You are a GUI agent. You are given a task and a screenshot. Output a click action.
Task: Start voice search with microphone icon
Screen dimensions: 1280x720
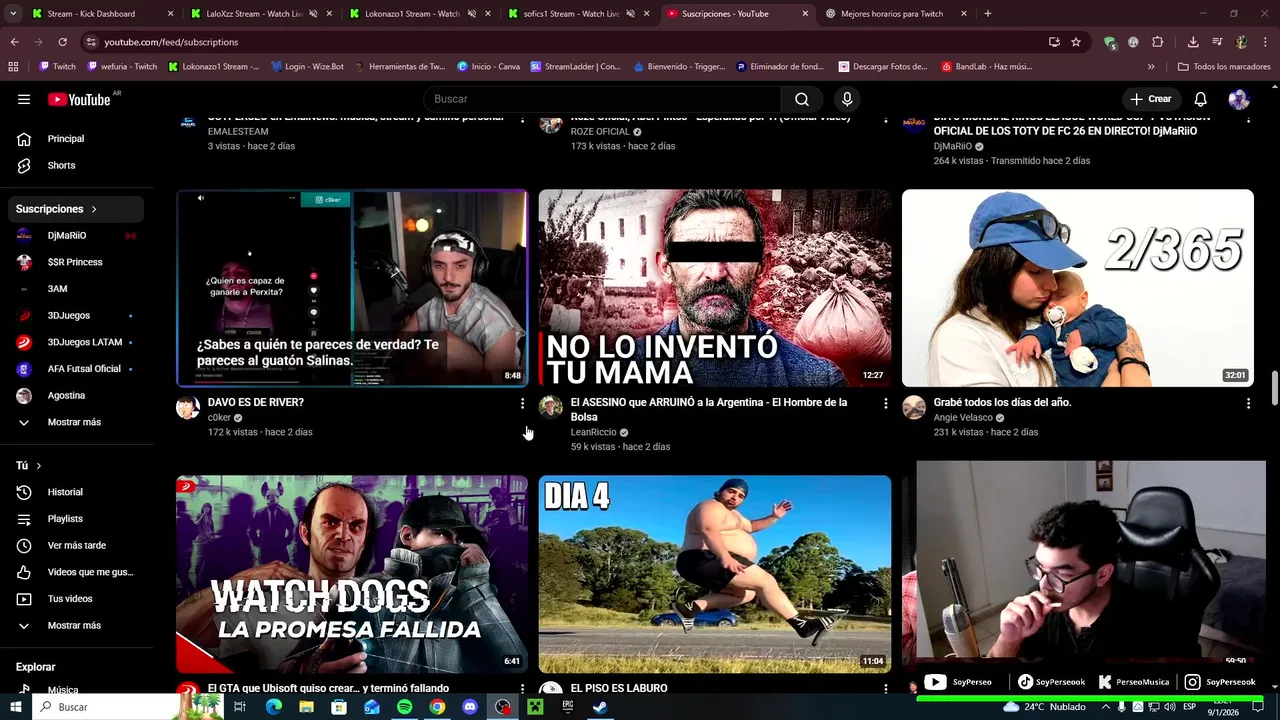[847, 99]
